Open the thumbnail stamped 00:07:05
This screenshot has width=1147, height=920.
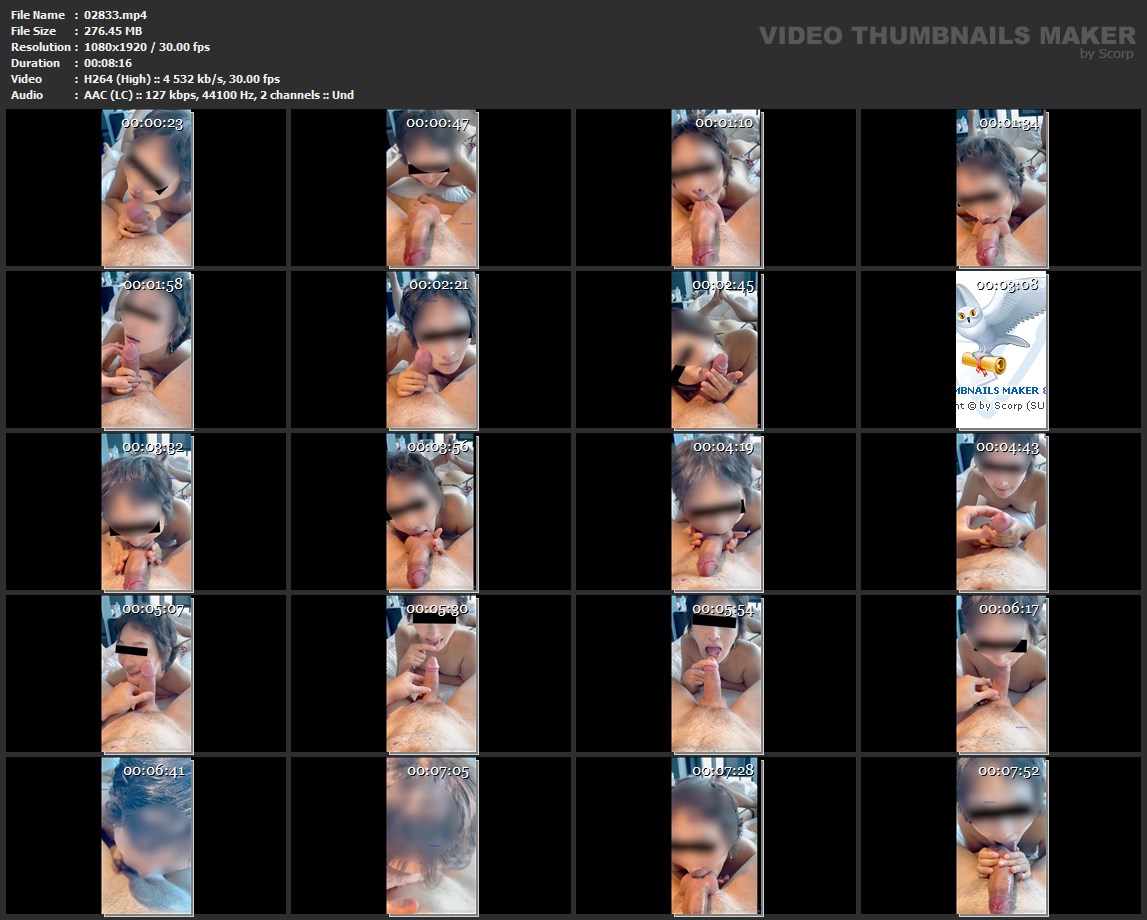[431, 836]
